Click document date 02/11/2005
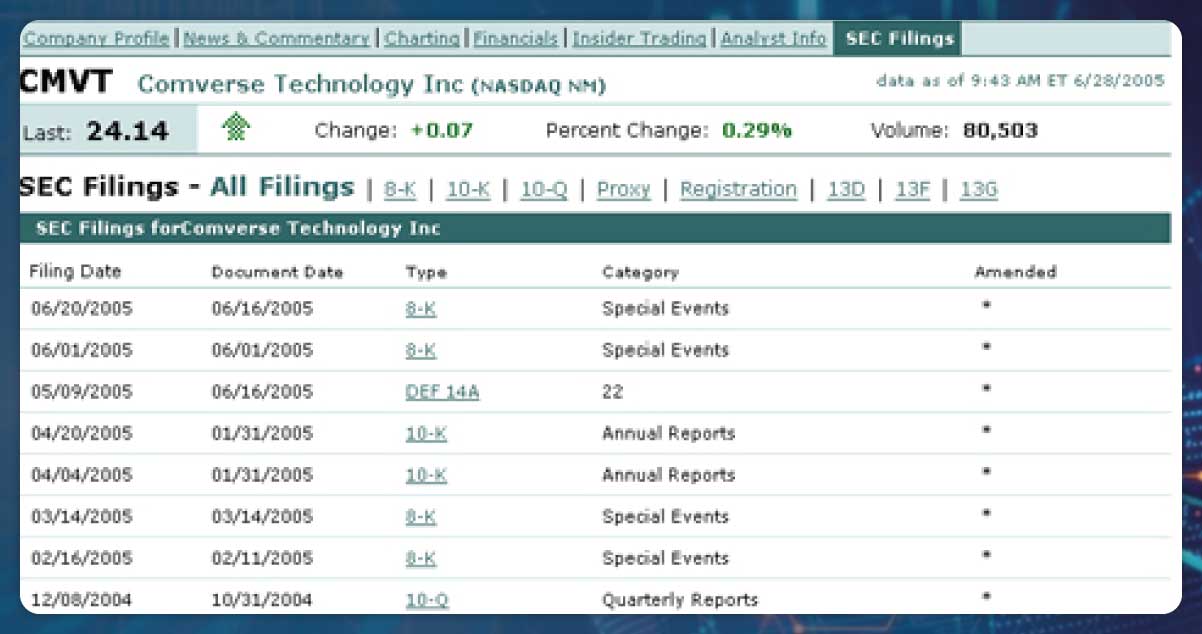 click(x=262, y=558)
